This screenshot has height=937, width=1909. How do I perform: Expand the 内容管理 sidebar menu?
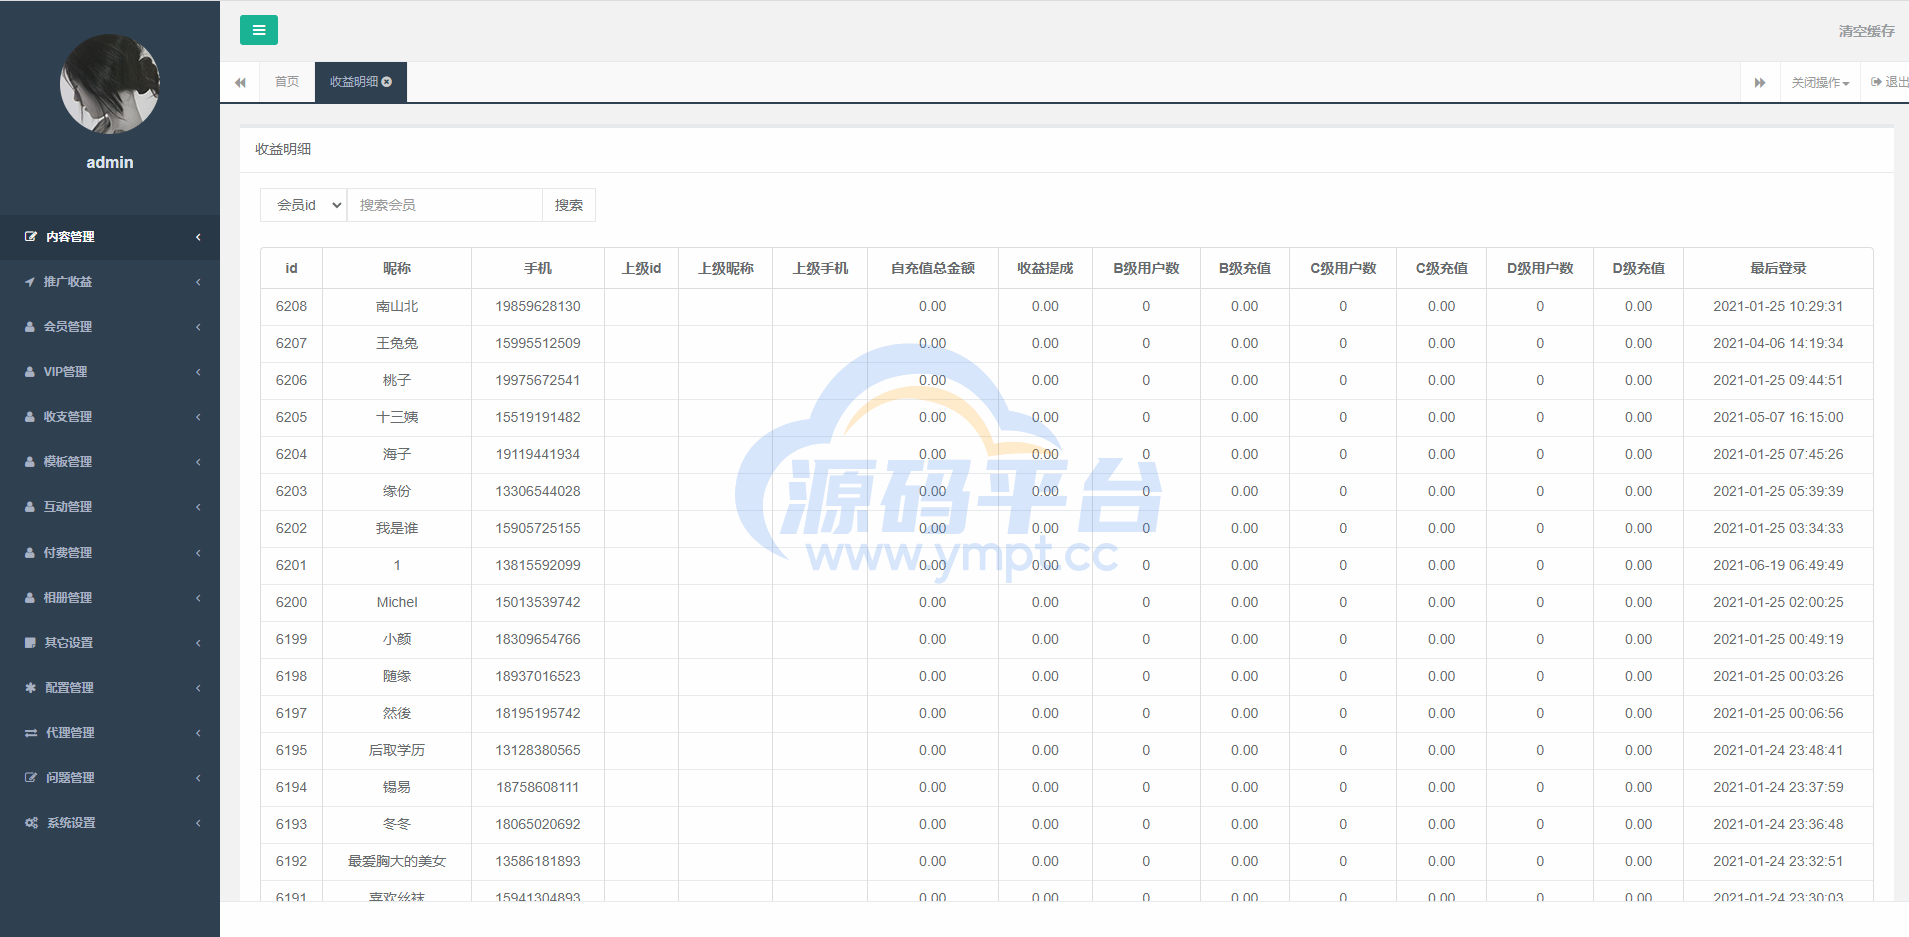click(110, 237)
